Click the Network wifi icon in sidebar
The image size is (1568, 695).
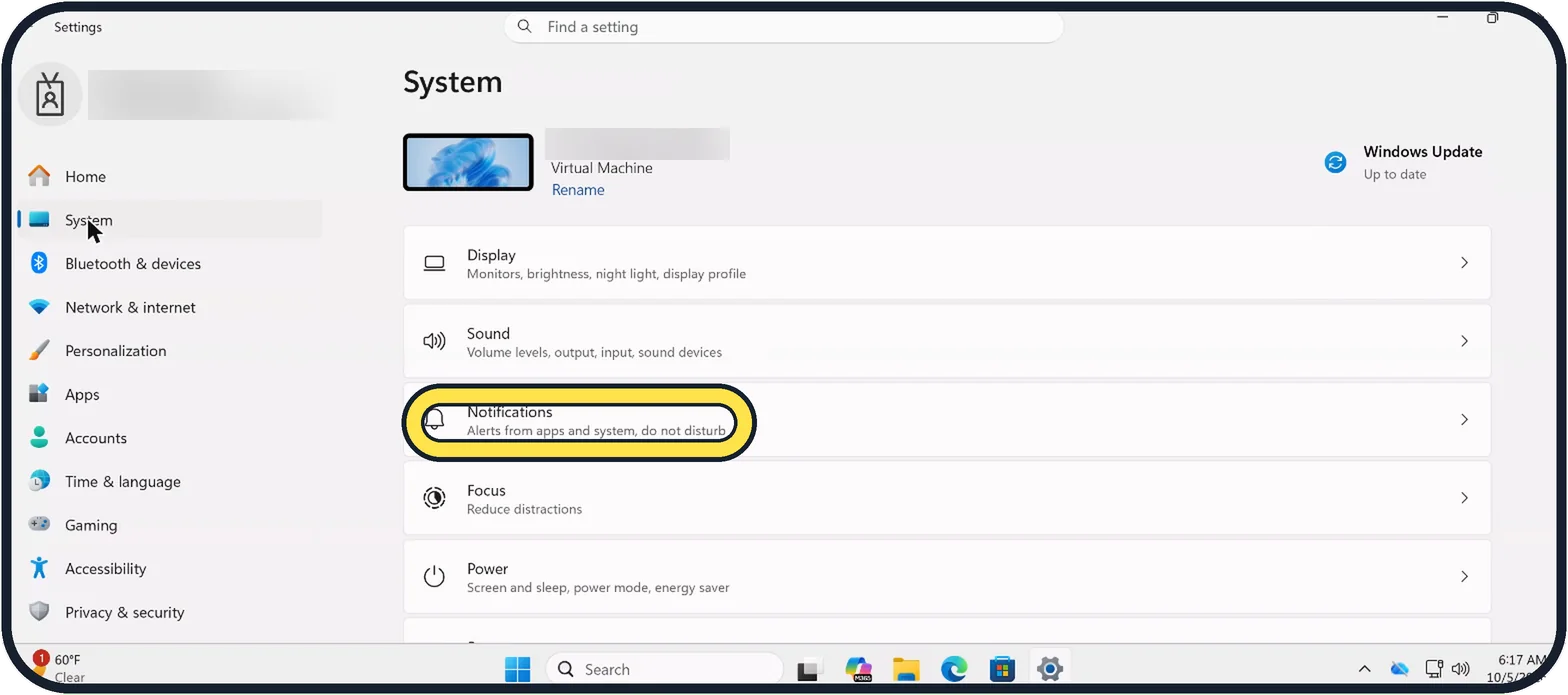pyautogui.click(x=39, y=307)
